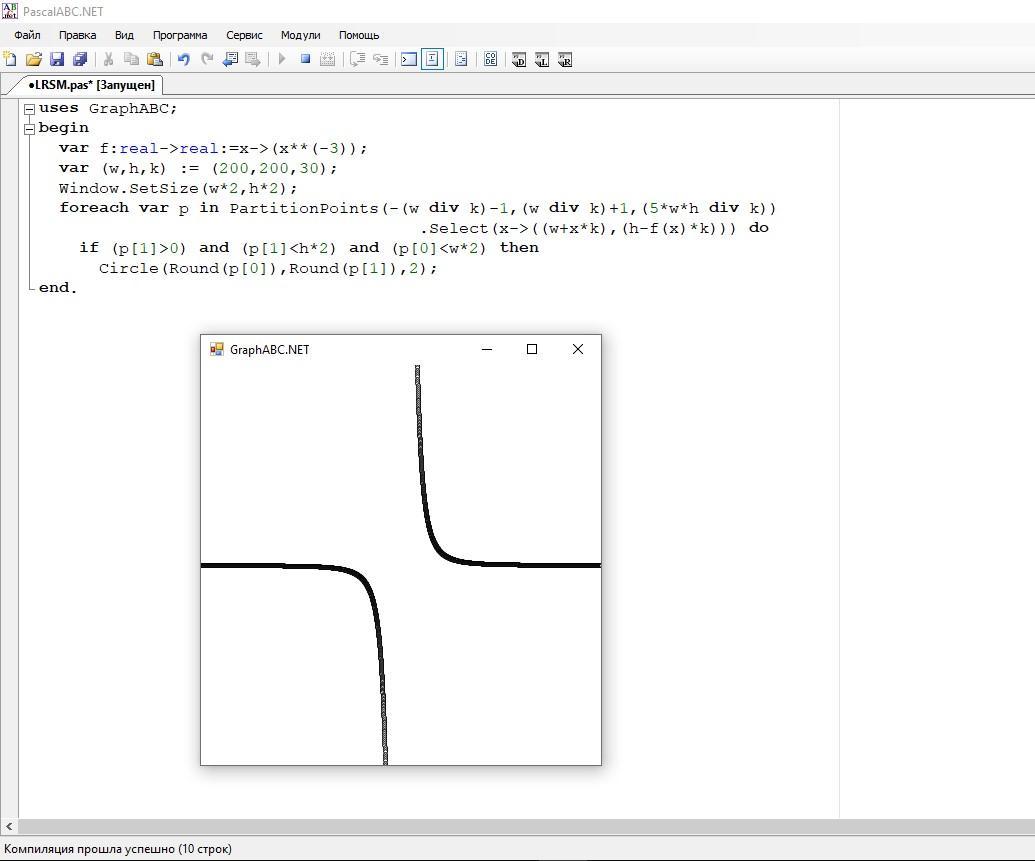The image size is (1035, 861).
Task: Maximize the GraphABC.NET window
Action: [x=532, y=349]
